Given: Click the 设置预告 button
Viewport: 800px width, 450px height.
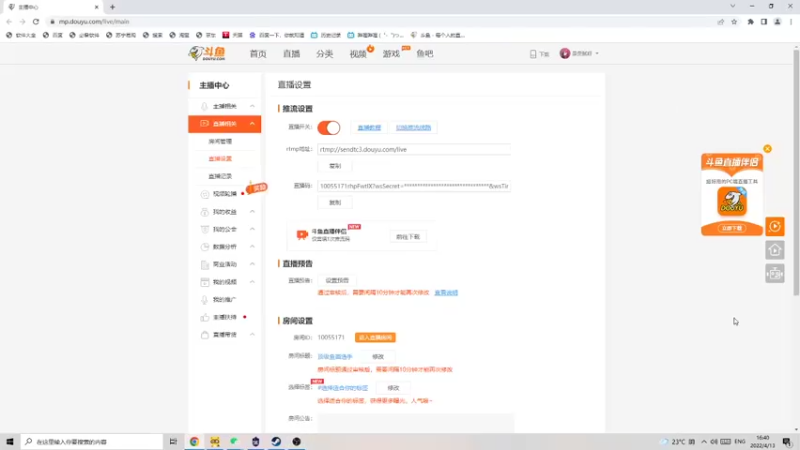Looking at the screenshot, I should tap(337, 280).
